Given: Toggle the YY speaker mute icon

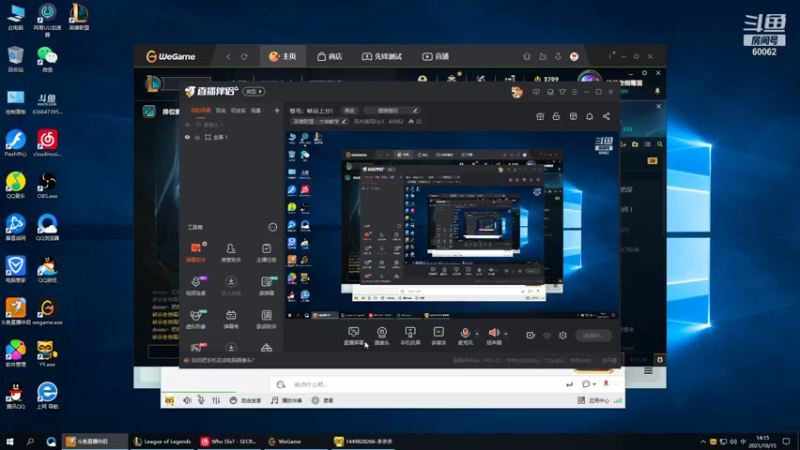Looking at the screenshot, I should 187,401.
